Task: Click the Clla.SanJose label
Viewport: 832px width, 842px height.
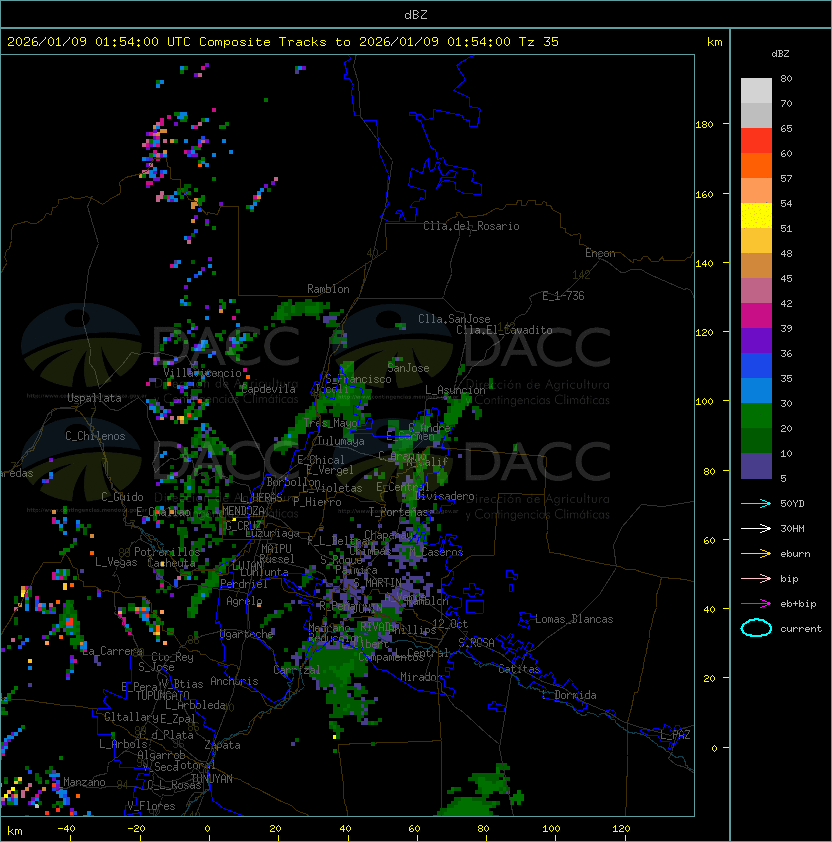Action: pyautogui.click(x=454, y=319)
